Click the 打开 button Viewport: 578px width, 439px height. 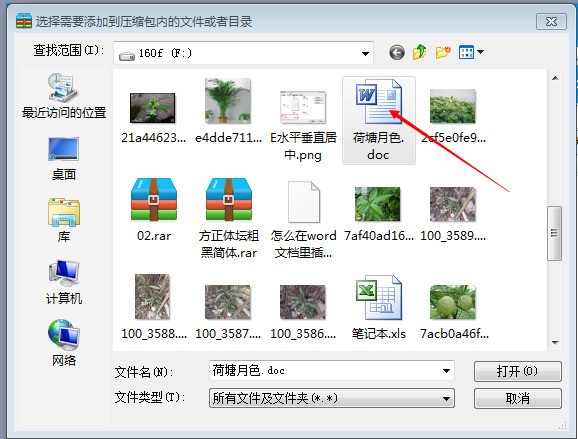[x=518, y=371]
